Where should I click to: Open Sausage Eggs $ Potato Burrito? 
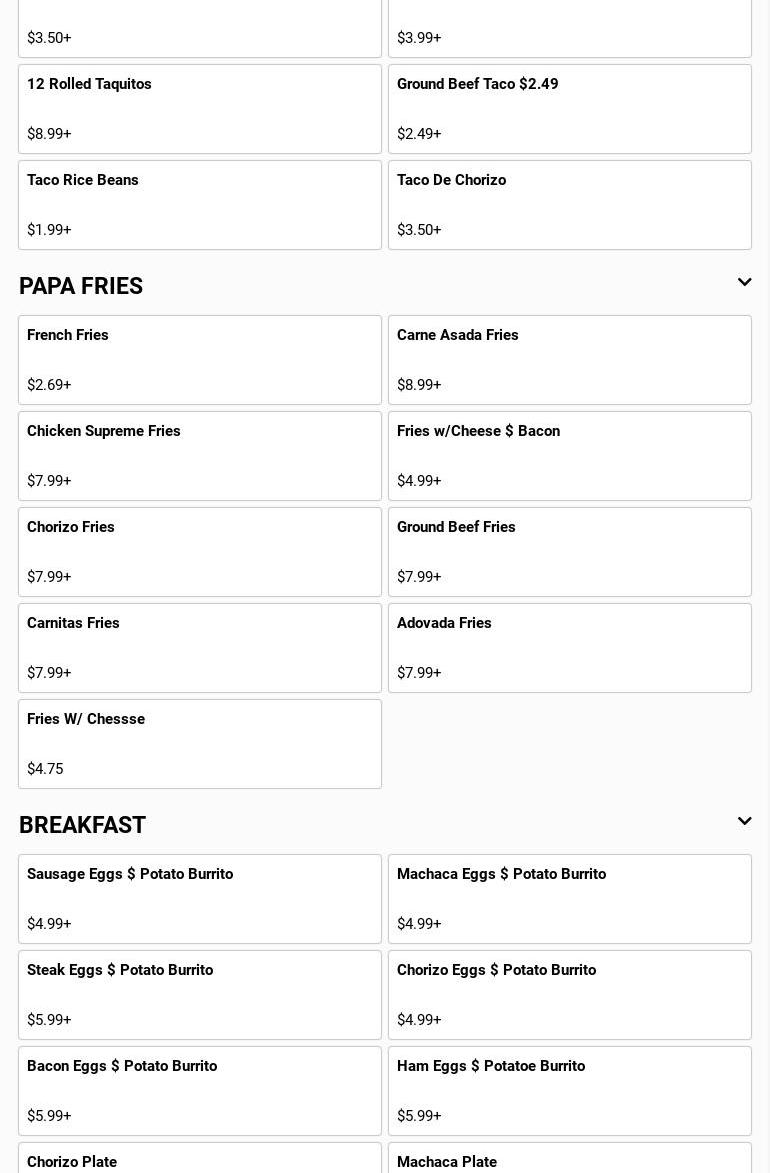pos(200,899)
